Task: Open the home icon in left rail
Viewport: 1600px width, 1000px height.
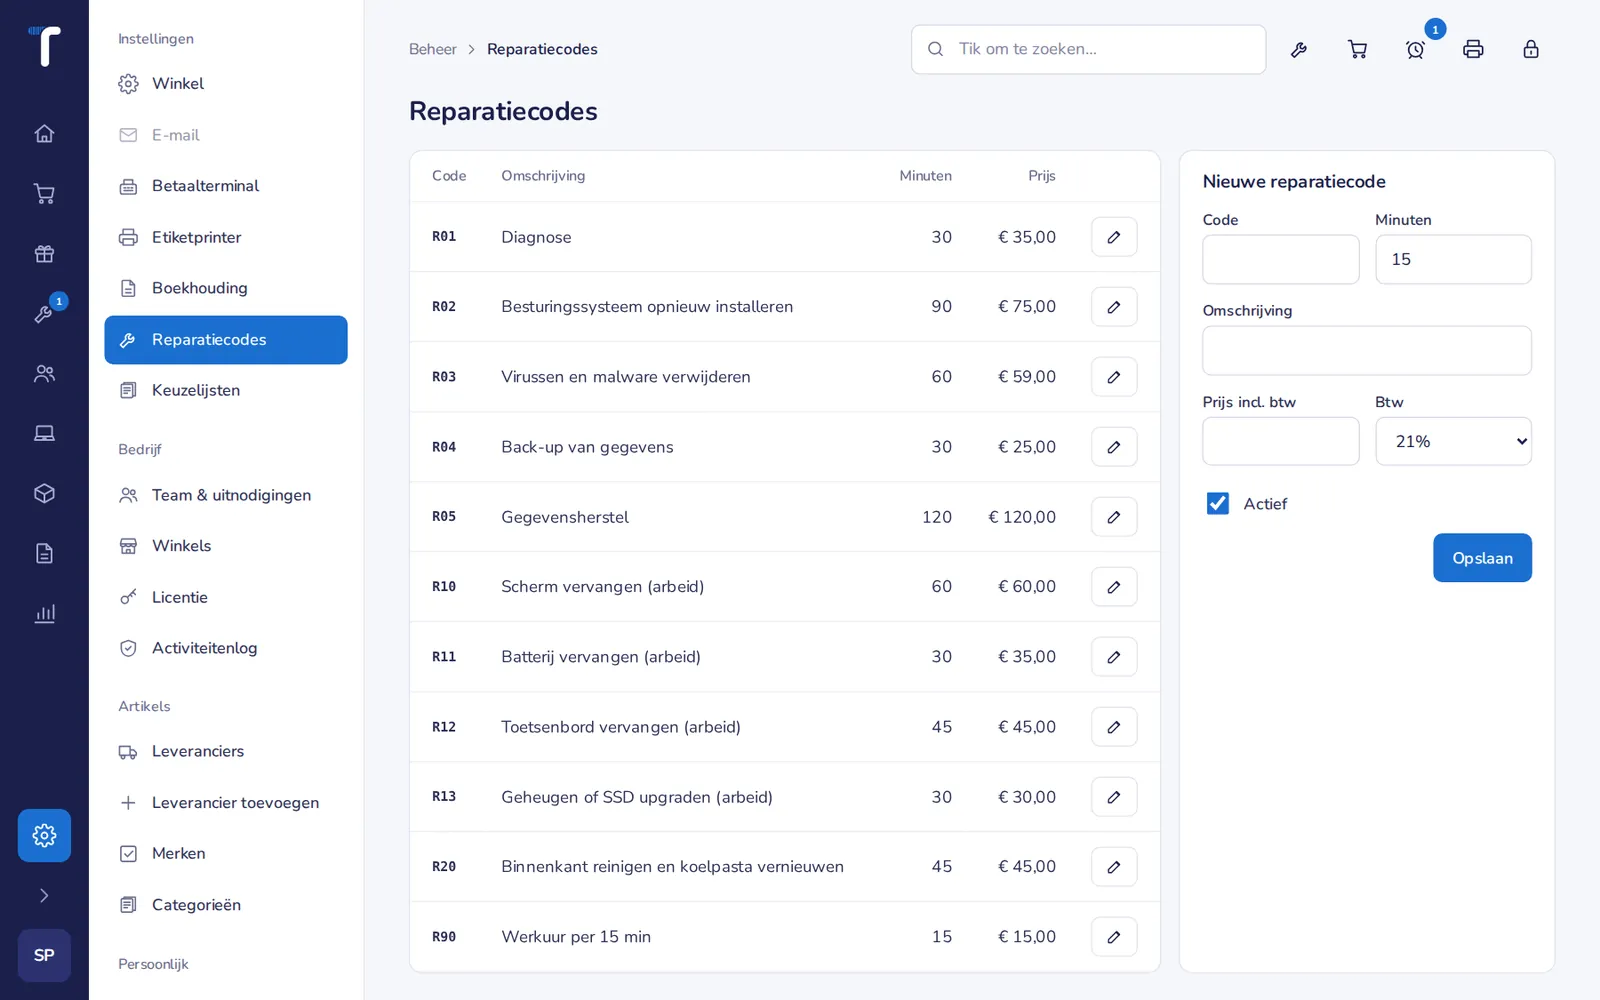Action: click(44, 134)
